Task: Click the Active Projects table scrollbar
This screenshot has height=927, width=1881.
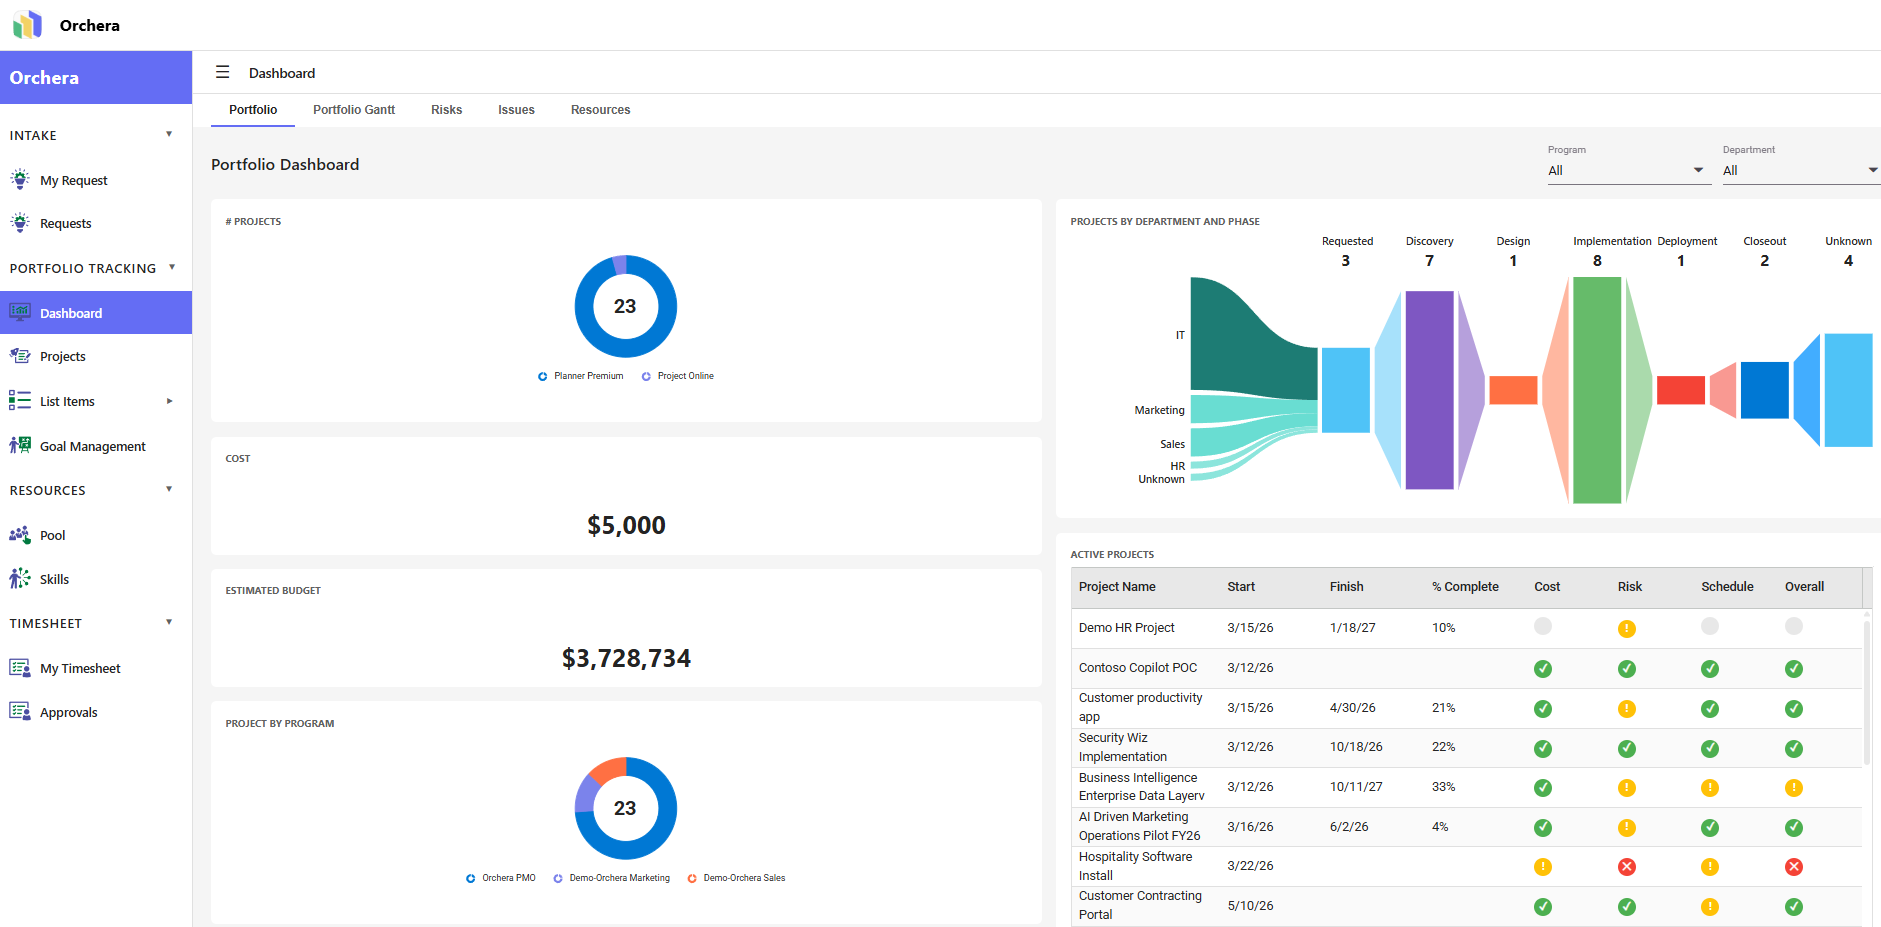Action: tap(1866, 692)
